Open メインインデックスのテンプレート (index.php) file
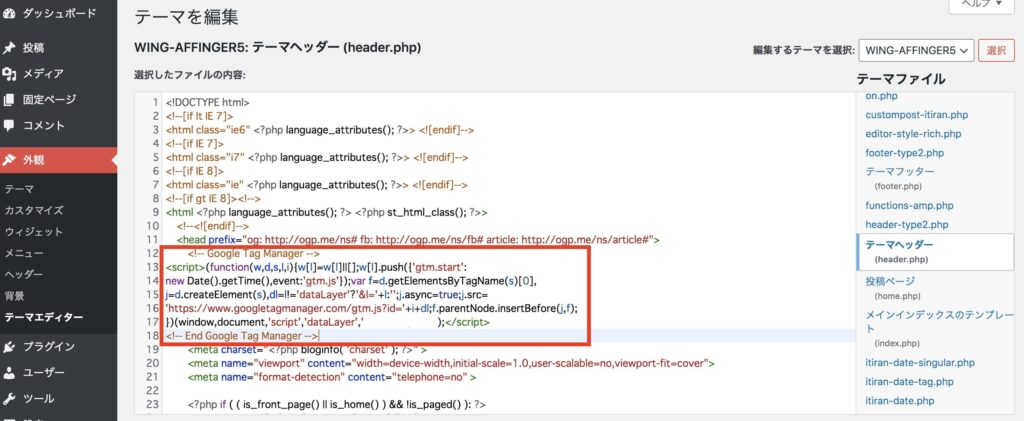 click(939, 329)
